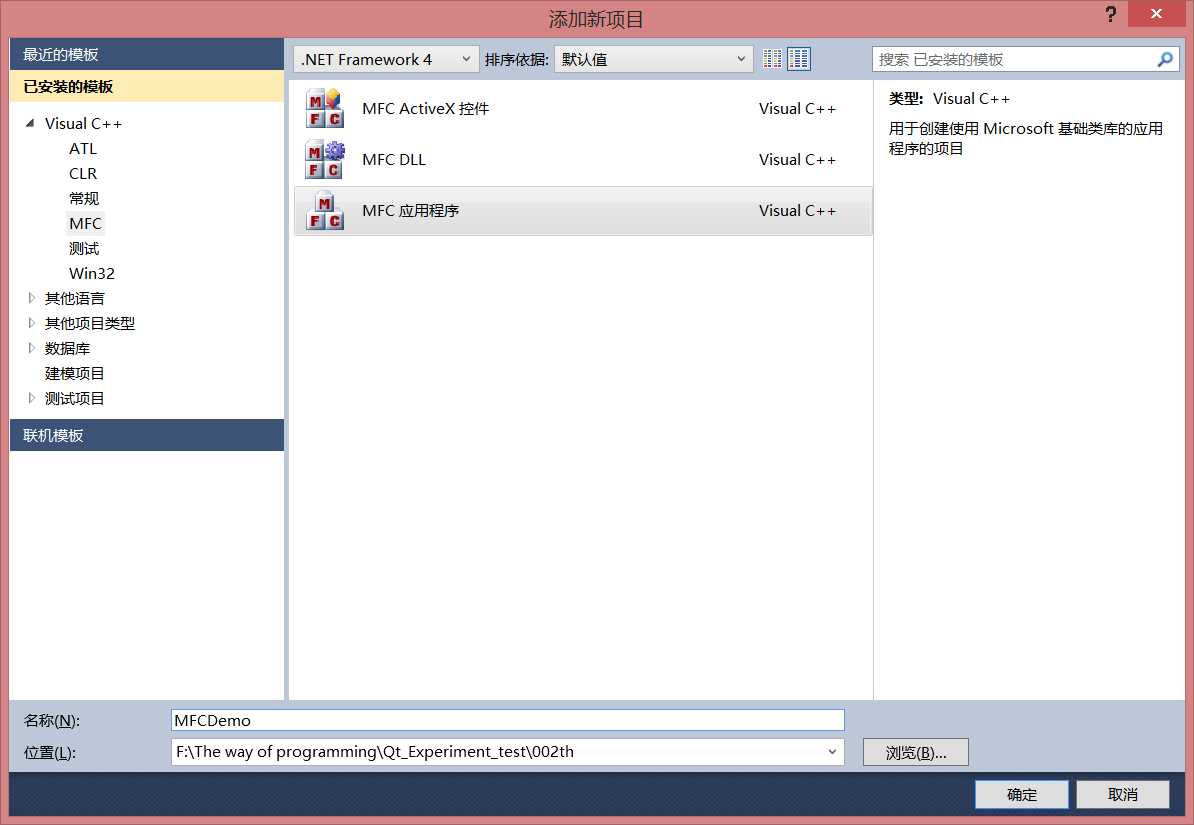This screenshot has width=1194, height=825.
Task: Select the 数据库 tree label
Action: coord(67,348)
